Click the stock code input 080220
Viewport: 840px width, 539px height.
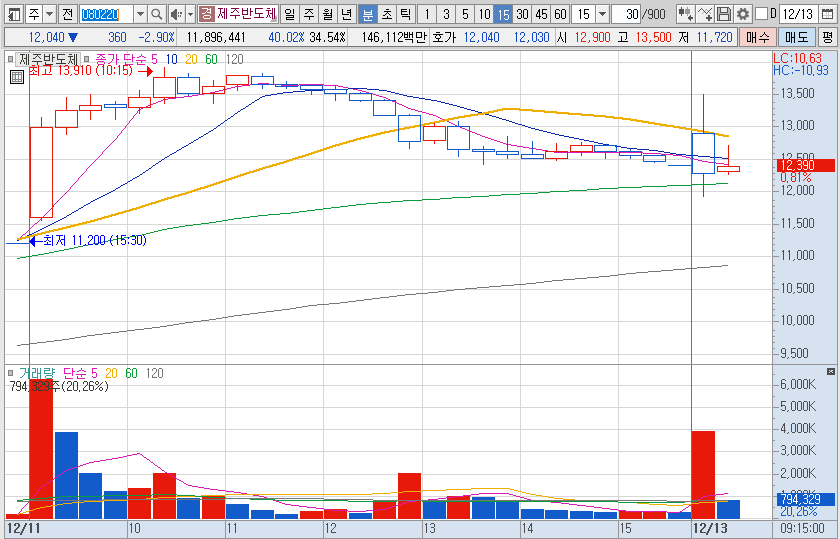(106, 14)
